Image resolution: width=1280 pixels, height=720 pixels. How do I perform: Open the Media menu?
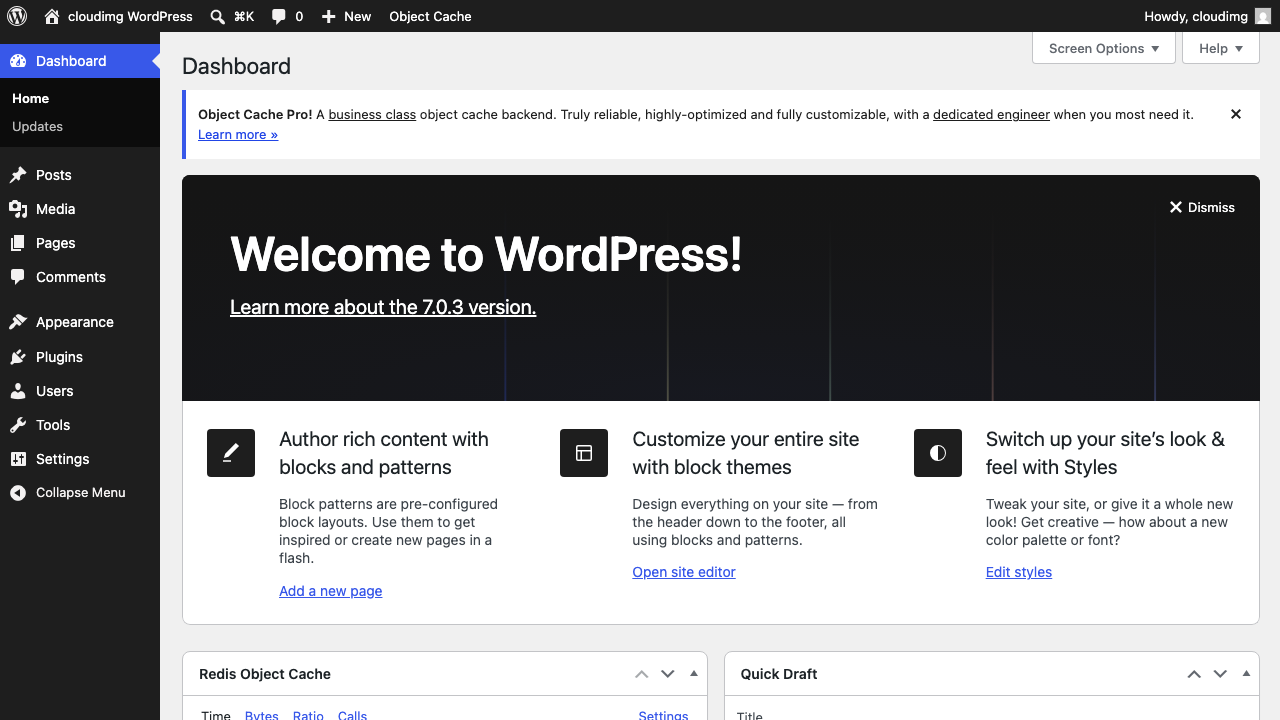click(x=80, y=209)
